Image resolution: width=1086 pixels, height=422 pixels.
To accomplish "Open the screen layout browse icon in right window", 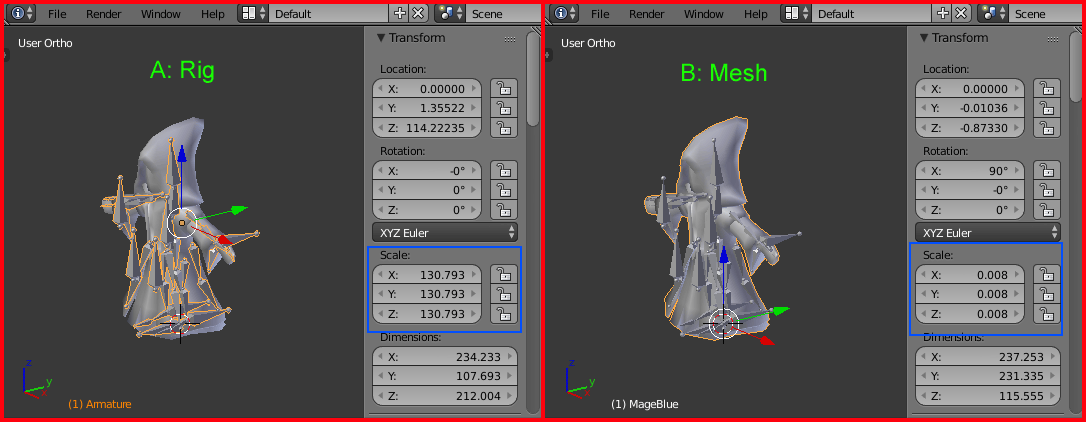I will [x=796, y=13].
